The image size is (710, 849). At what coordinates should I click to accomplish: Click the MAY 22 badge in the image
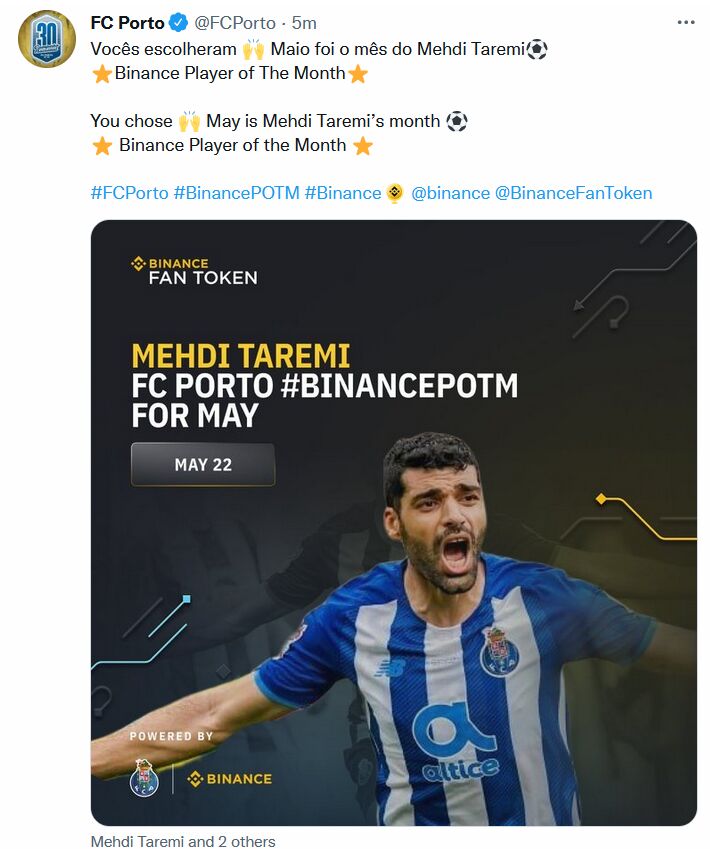[x=203, y=465]
